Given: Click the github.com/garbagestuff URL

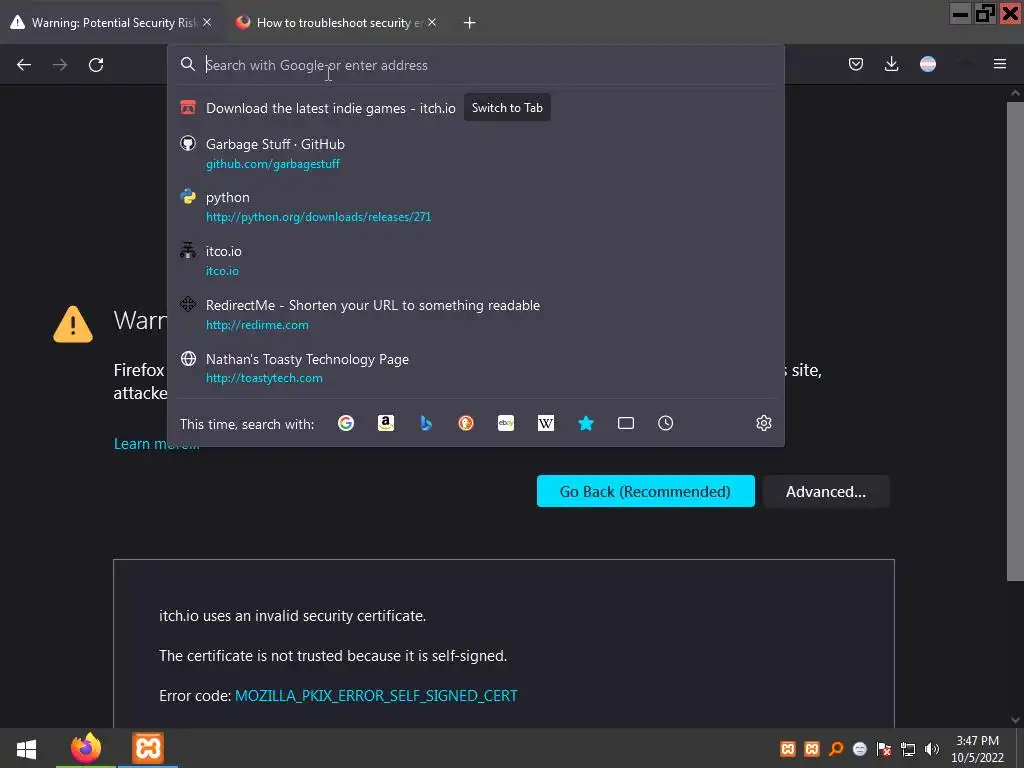Looking at the screenshot, I should (273, 164).
